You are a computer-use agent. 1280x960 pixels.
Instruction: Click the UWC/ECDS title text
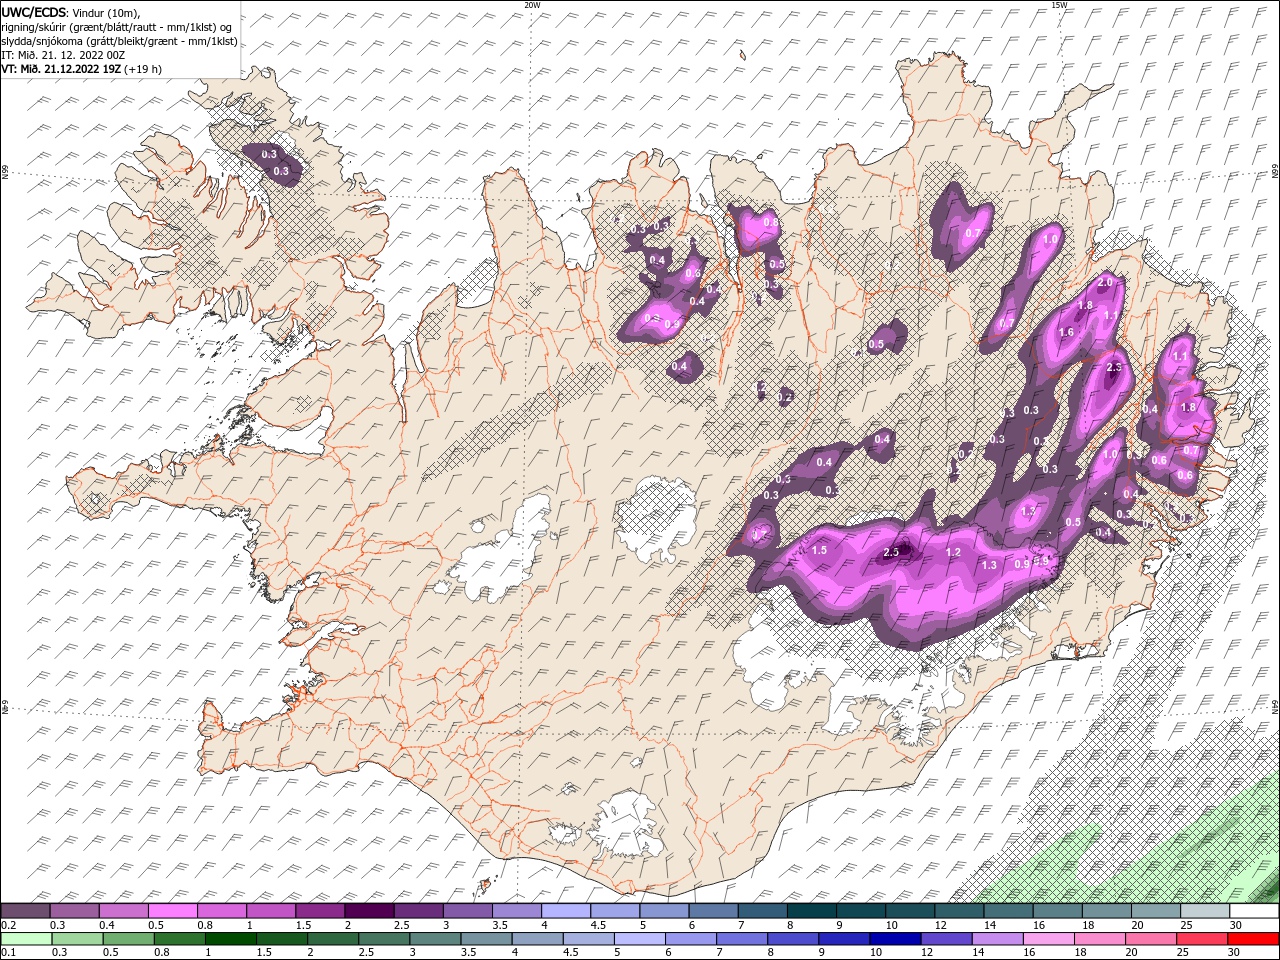[33, 11]
